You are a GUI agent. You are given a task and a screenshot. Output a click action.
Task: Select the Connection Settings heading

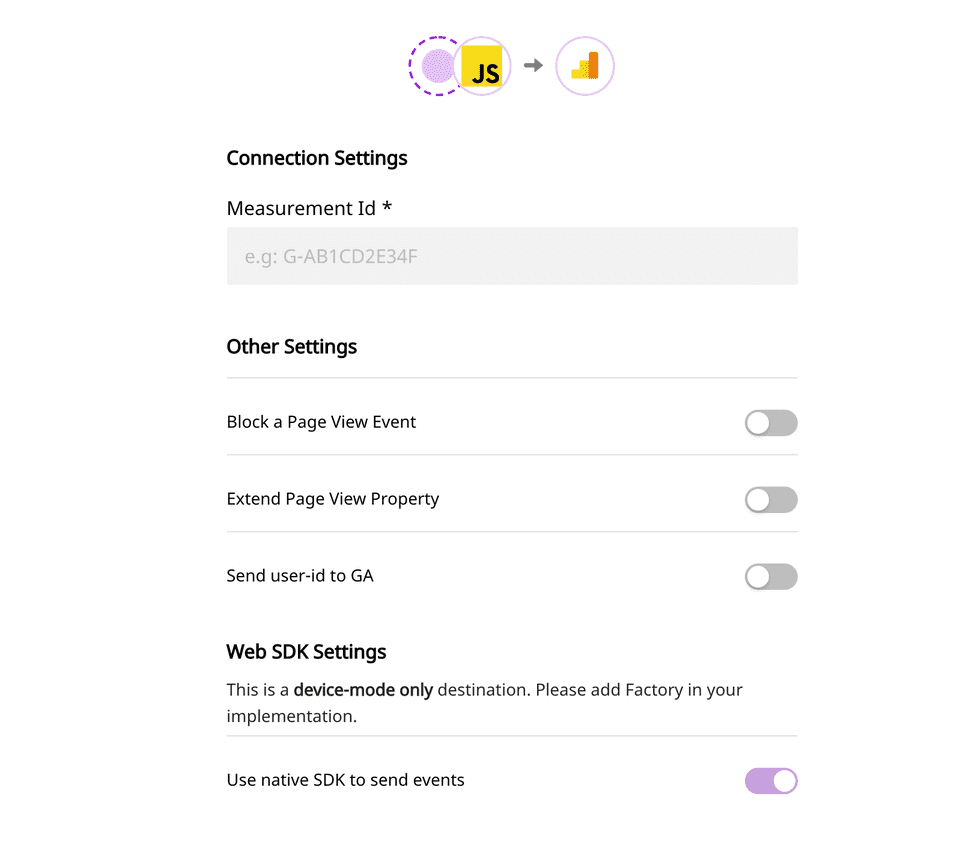pyautogui.click(x=317, y=158)
